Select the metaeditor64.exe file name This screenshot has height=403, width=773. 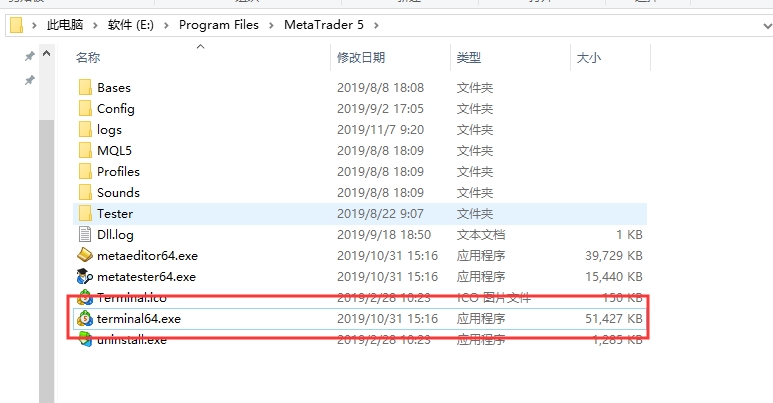pyautogui.click(x=147, y=256)
